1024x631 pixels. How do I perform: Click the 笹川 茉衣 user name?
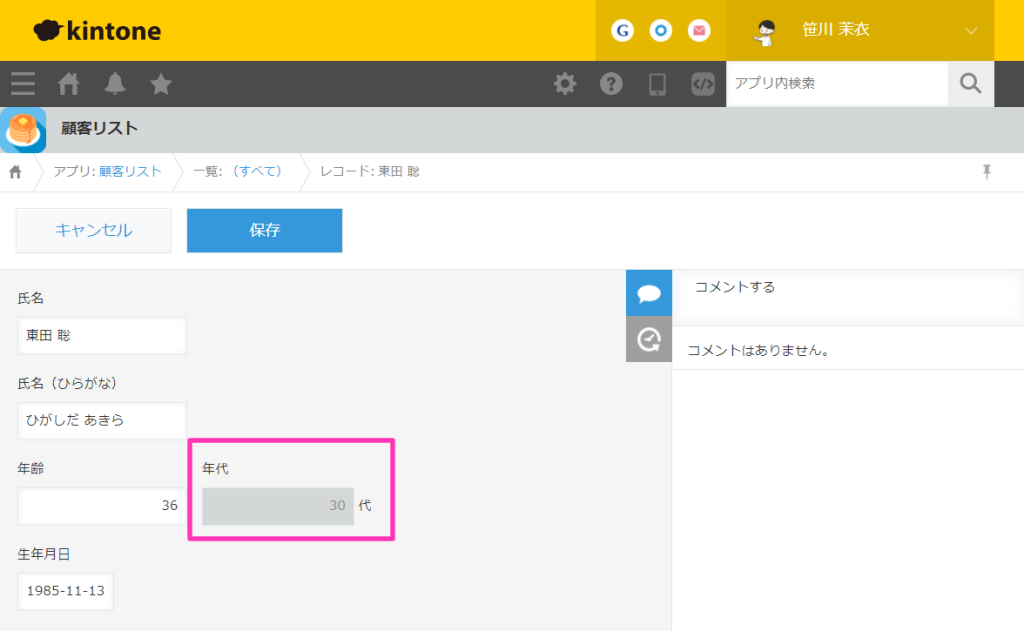point(836,30)
